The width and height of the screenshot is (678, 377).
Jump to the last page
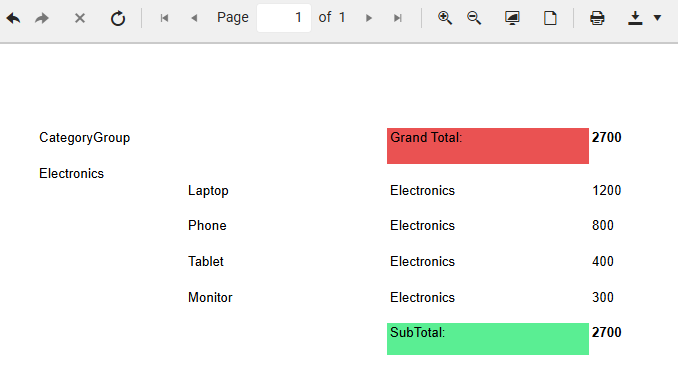click(x=398, y=18)
